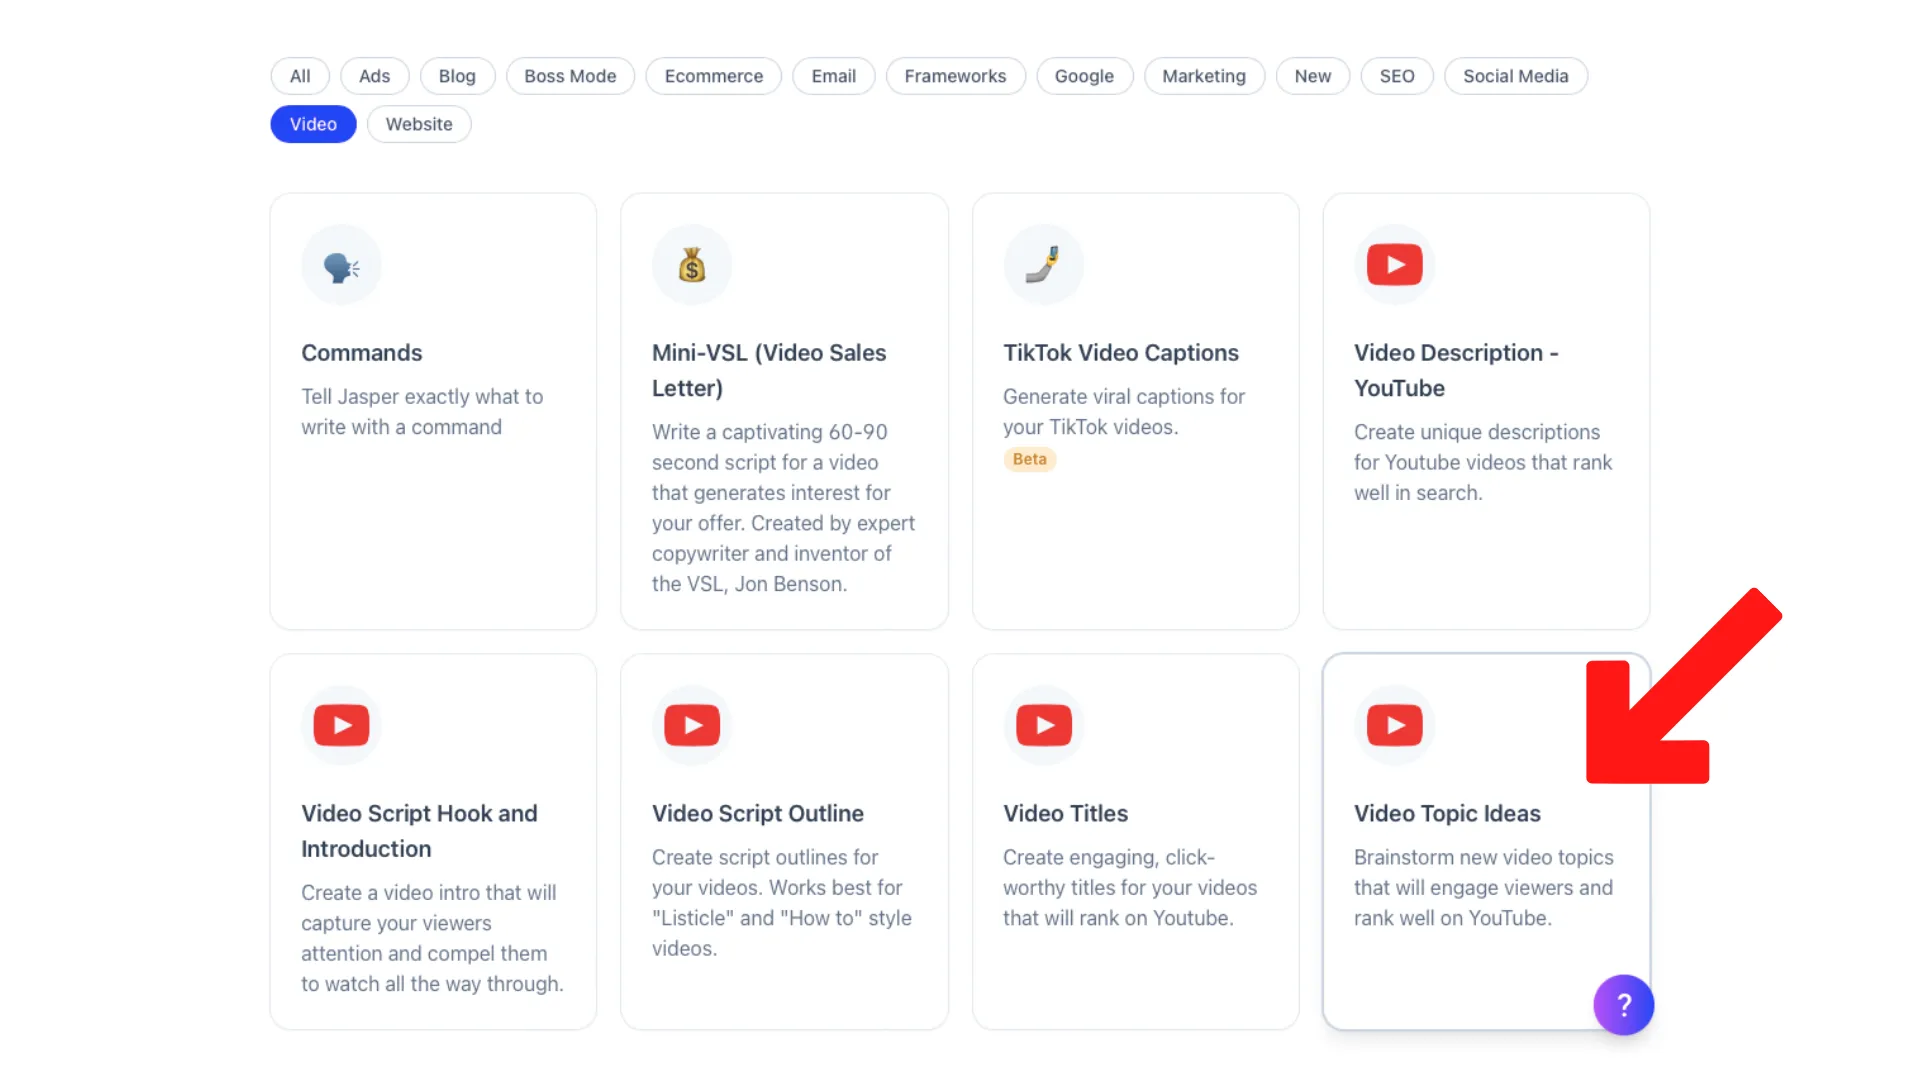
Task: Select the Frameworks category filter
Action: point(955,76)
